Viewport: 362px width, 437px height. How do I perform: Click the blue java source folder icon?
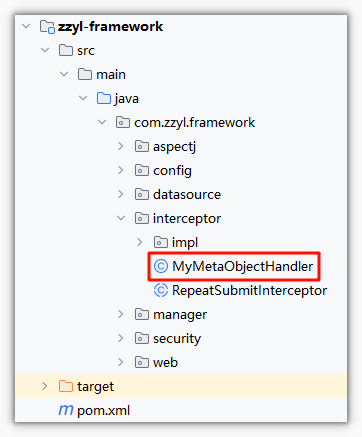tap(104, 98)
